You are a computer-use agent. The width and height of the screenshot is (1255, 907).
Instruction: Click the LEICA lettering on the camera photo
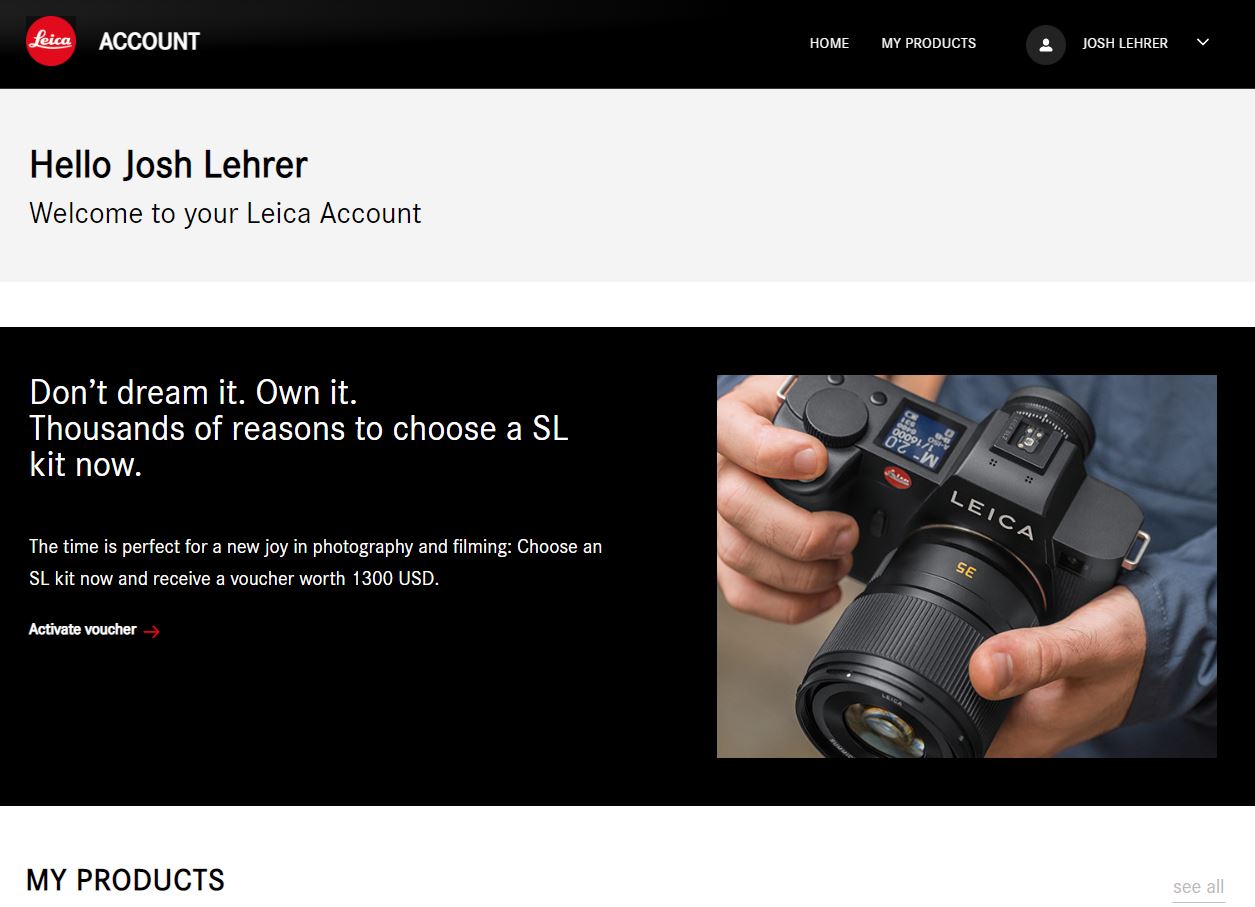click(990, 514)
